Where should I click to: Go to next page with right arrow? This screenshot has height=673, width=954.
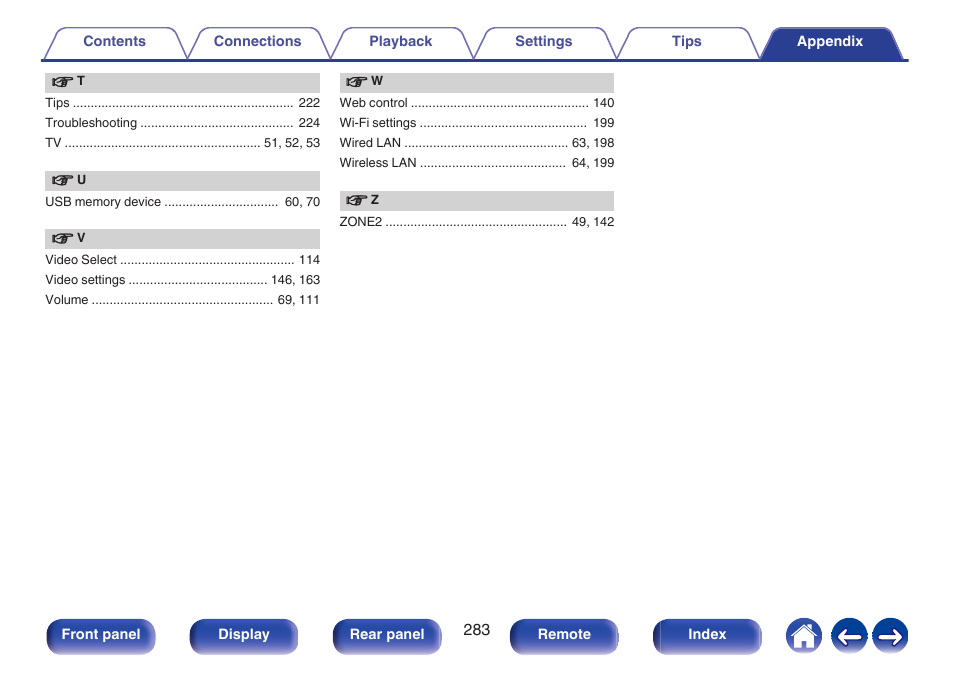tap(890, 636)
